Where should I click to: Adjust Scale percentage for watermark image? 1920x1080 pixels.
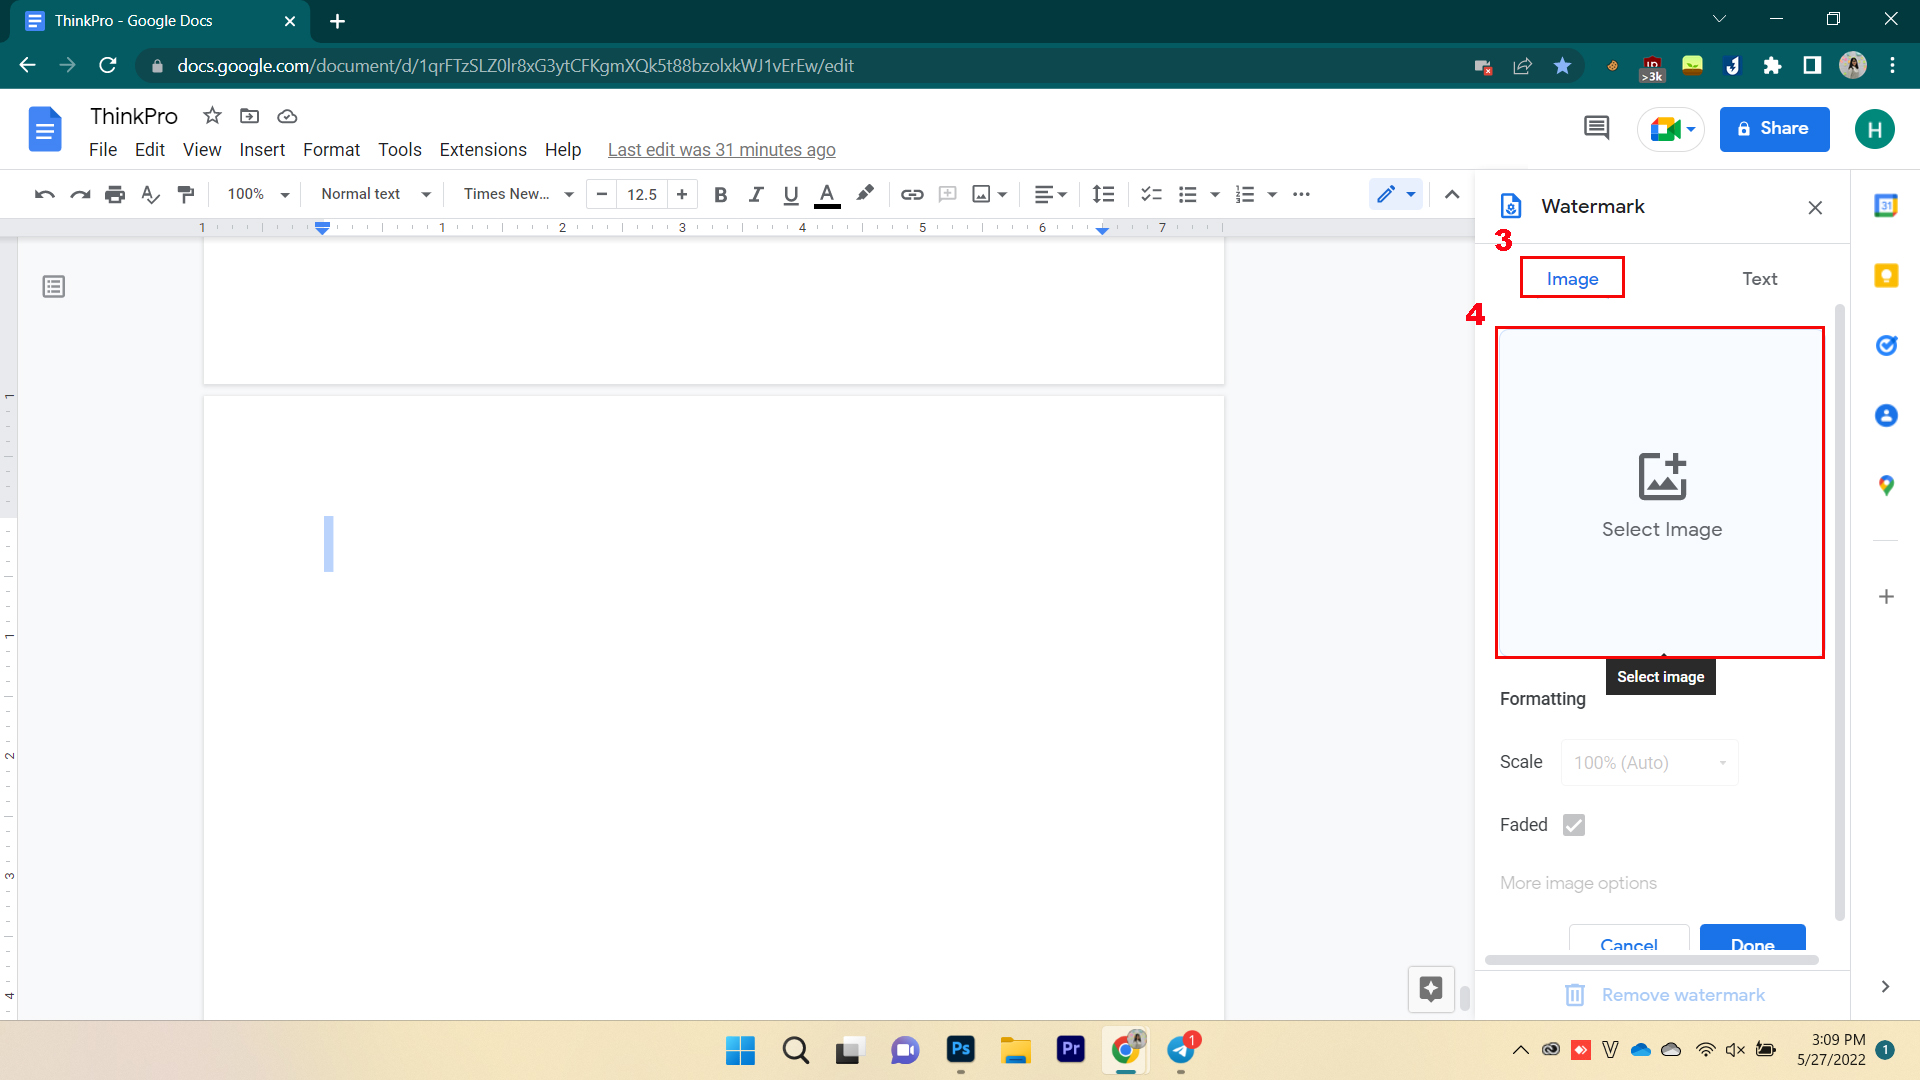coord(1650,762)
